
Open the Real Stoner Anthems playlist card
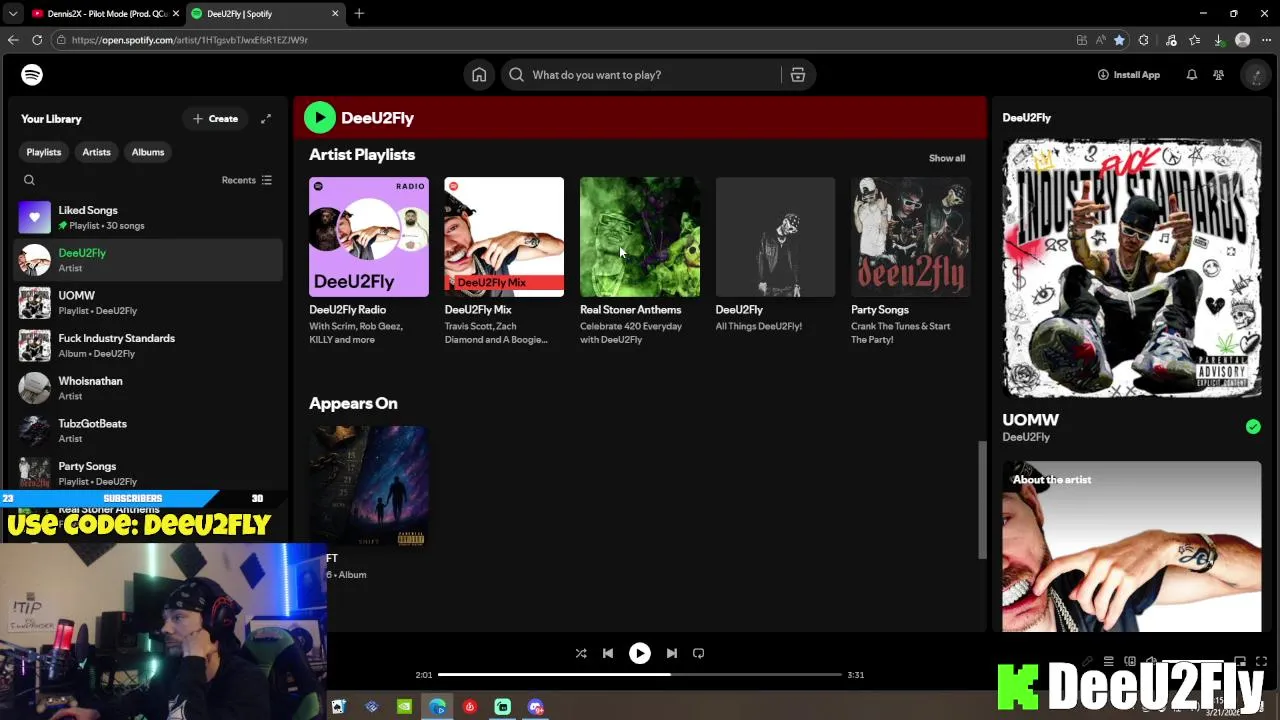[x=640, y=262]
